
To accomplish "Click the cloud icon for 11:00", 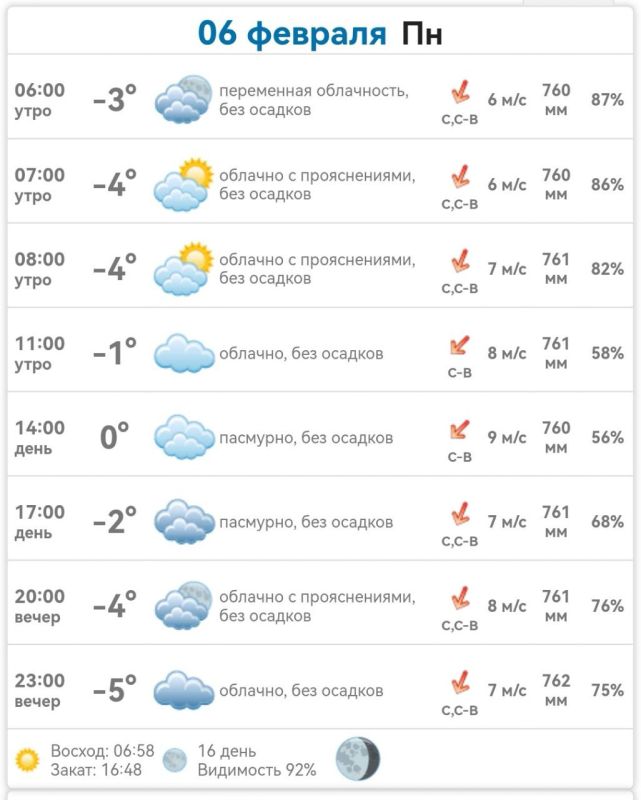I will coord(184,353).
